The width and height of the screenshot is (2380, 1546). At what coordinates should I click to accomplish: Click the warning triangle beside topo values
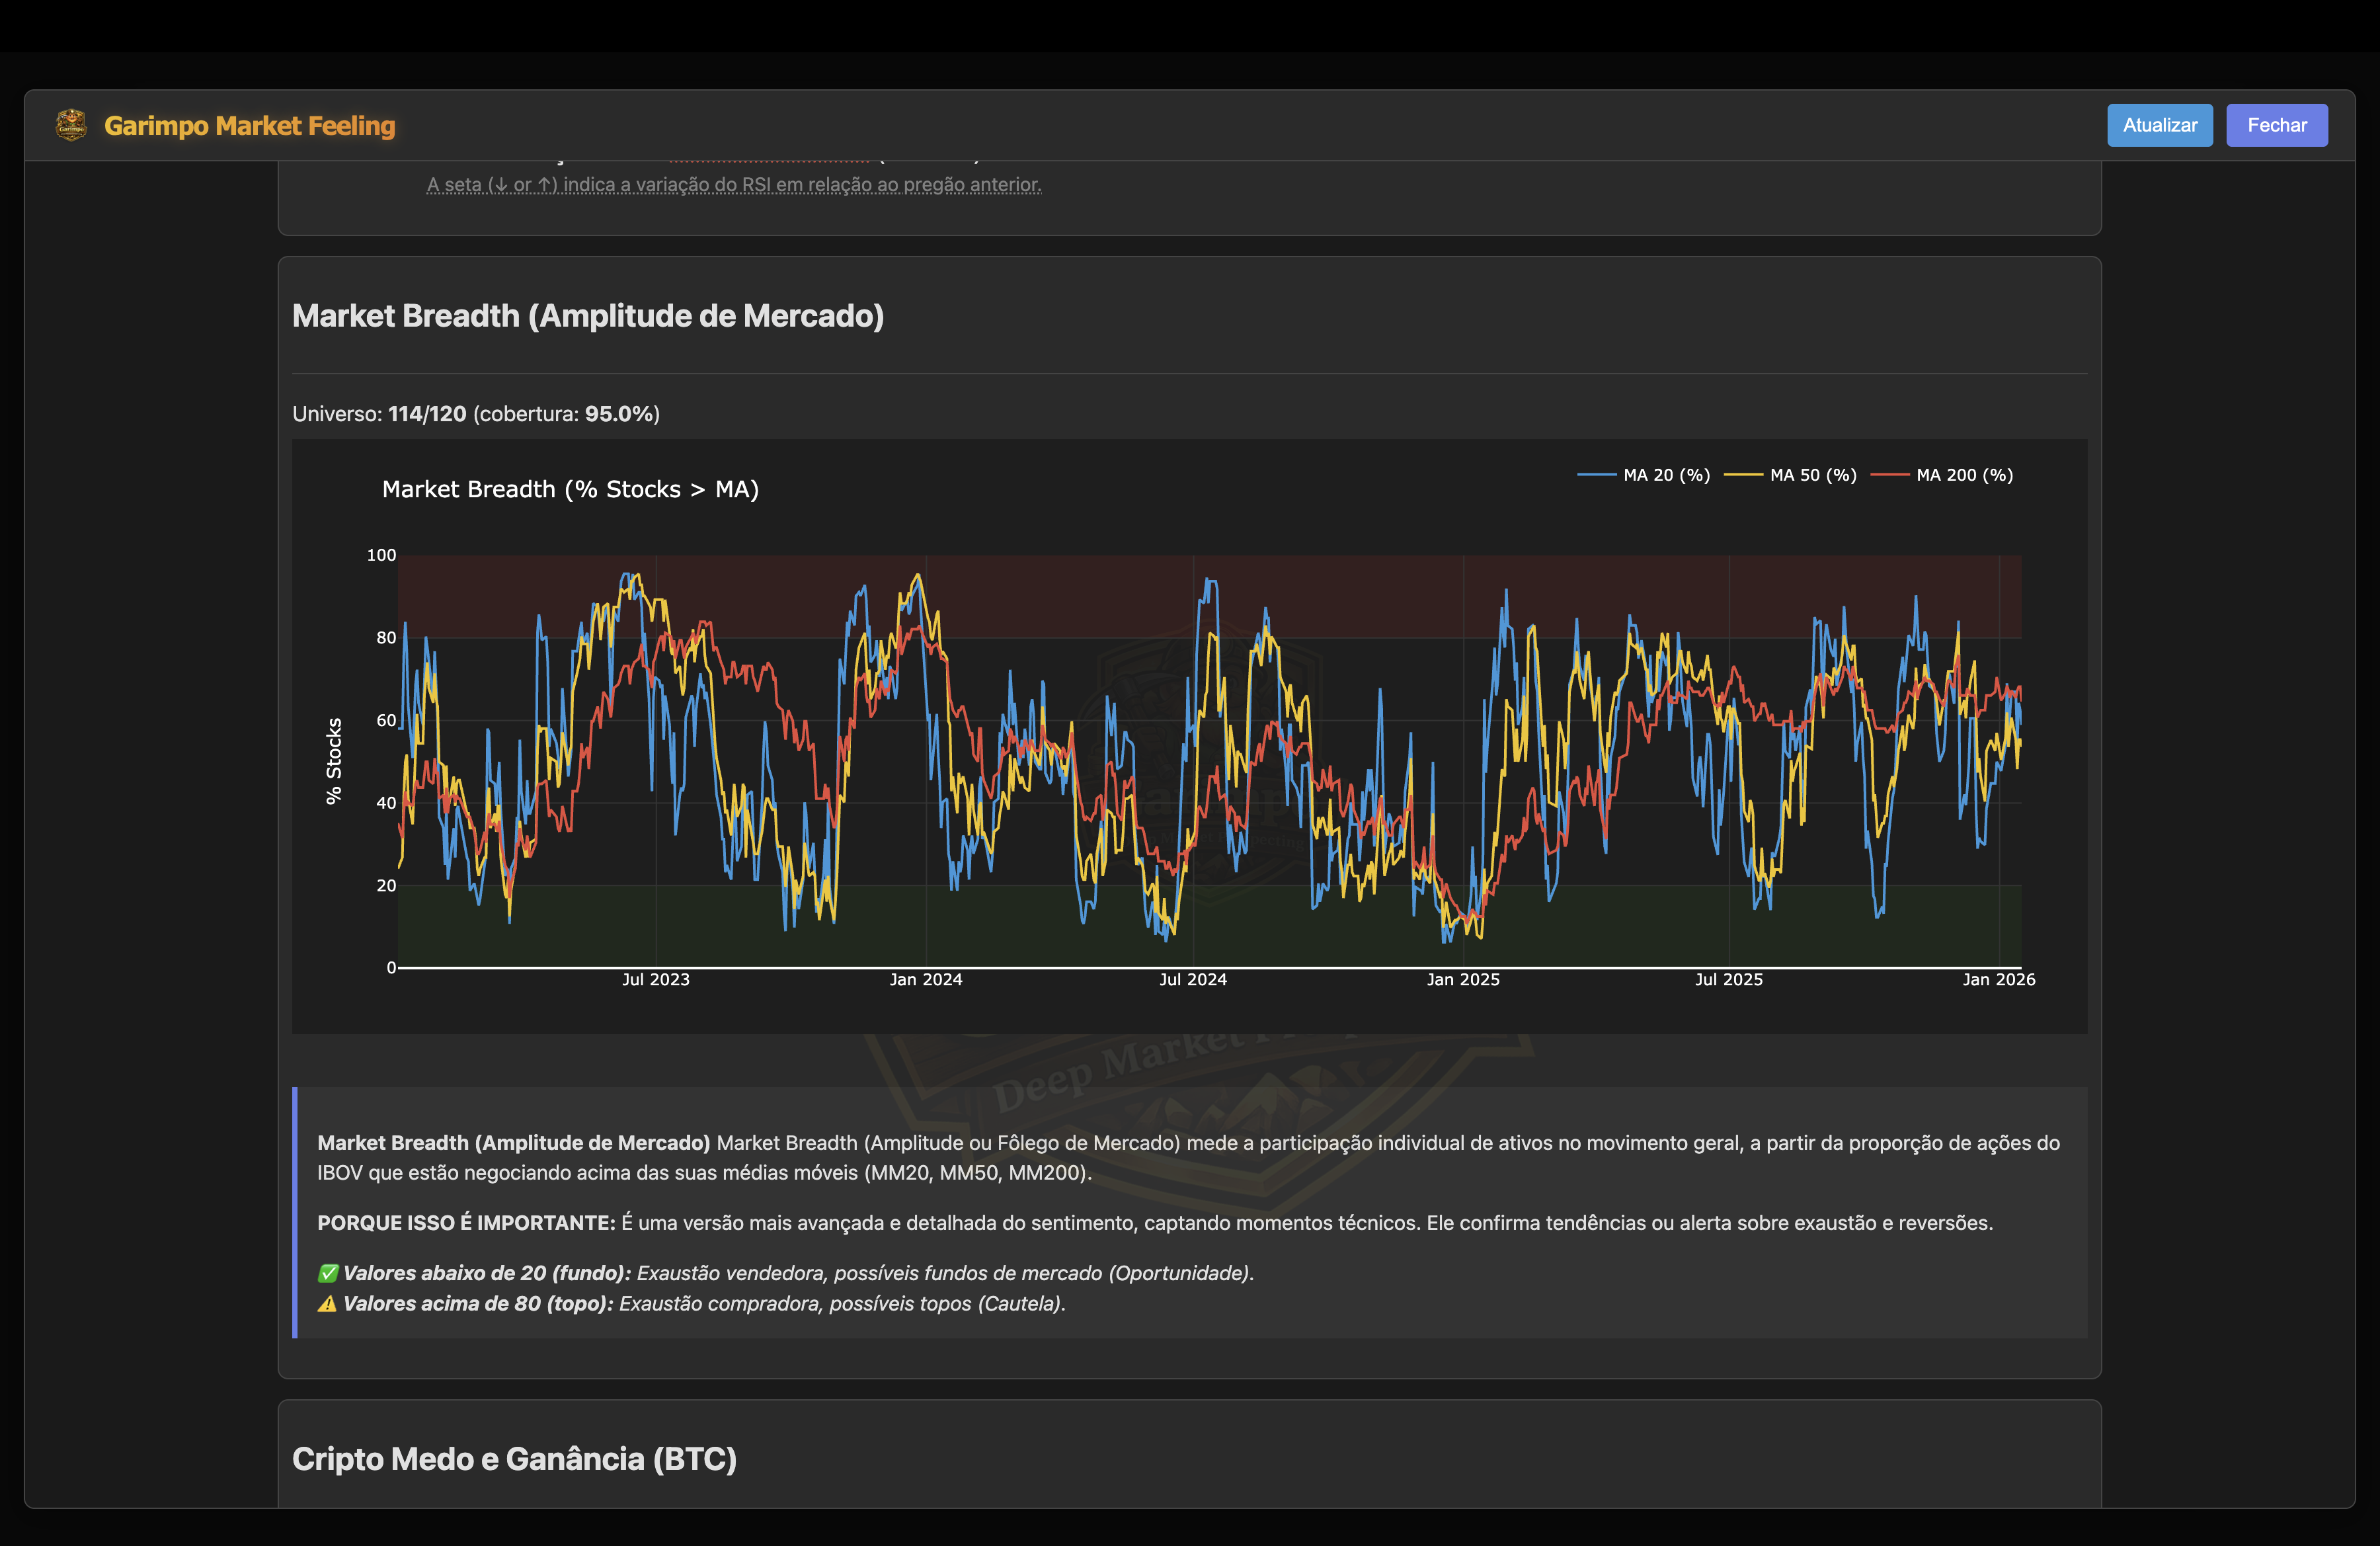[x=327, y=1304]
